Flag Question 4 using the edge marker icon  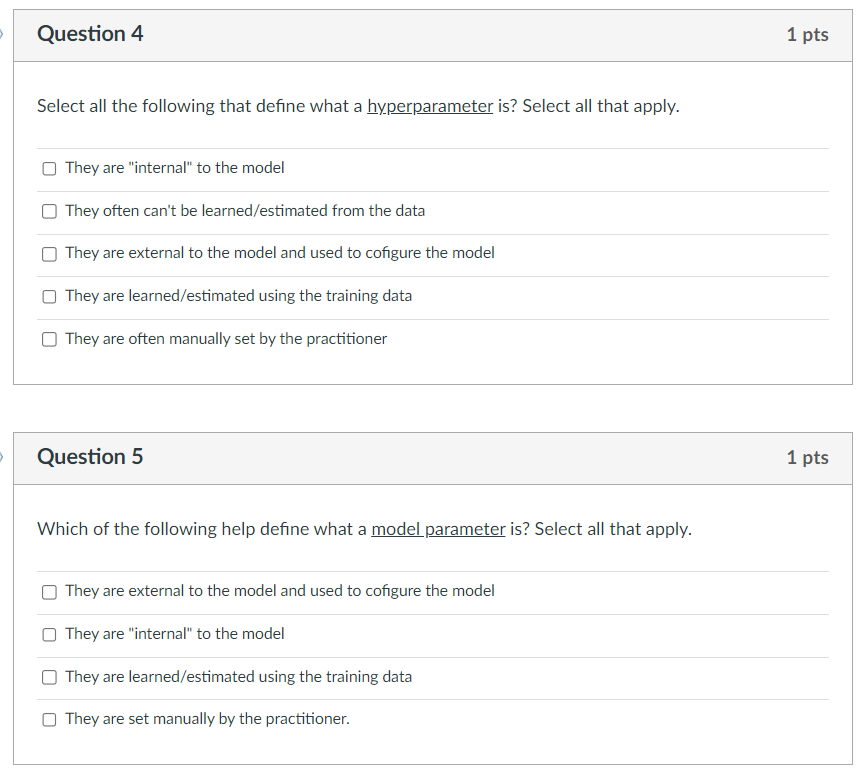[x=3, y=34]
